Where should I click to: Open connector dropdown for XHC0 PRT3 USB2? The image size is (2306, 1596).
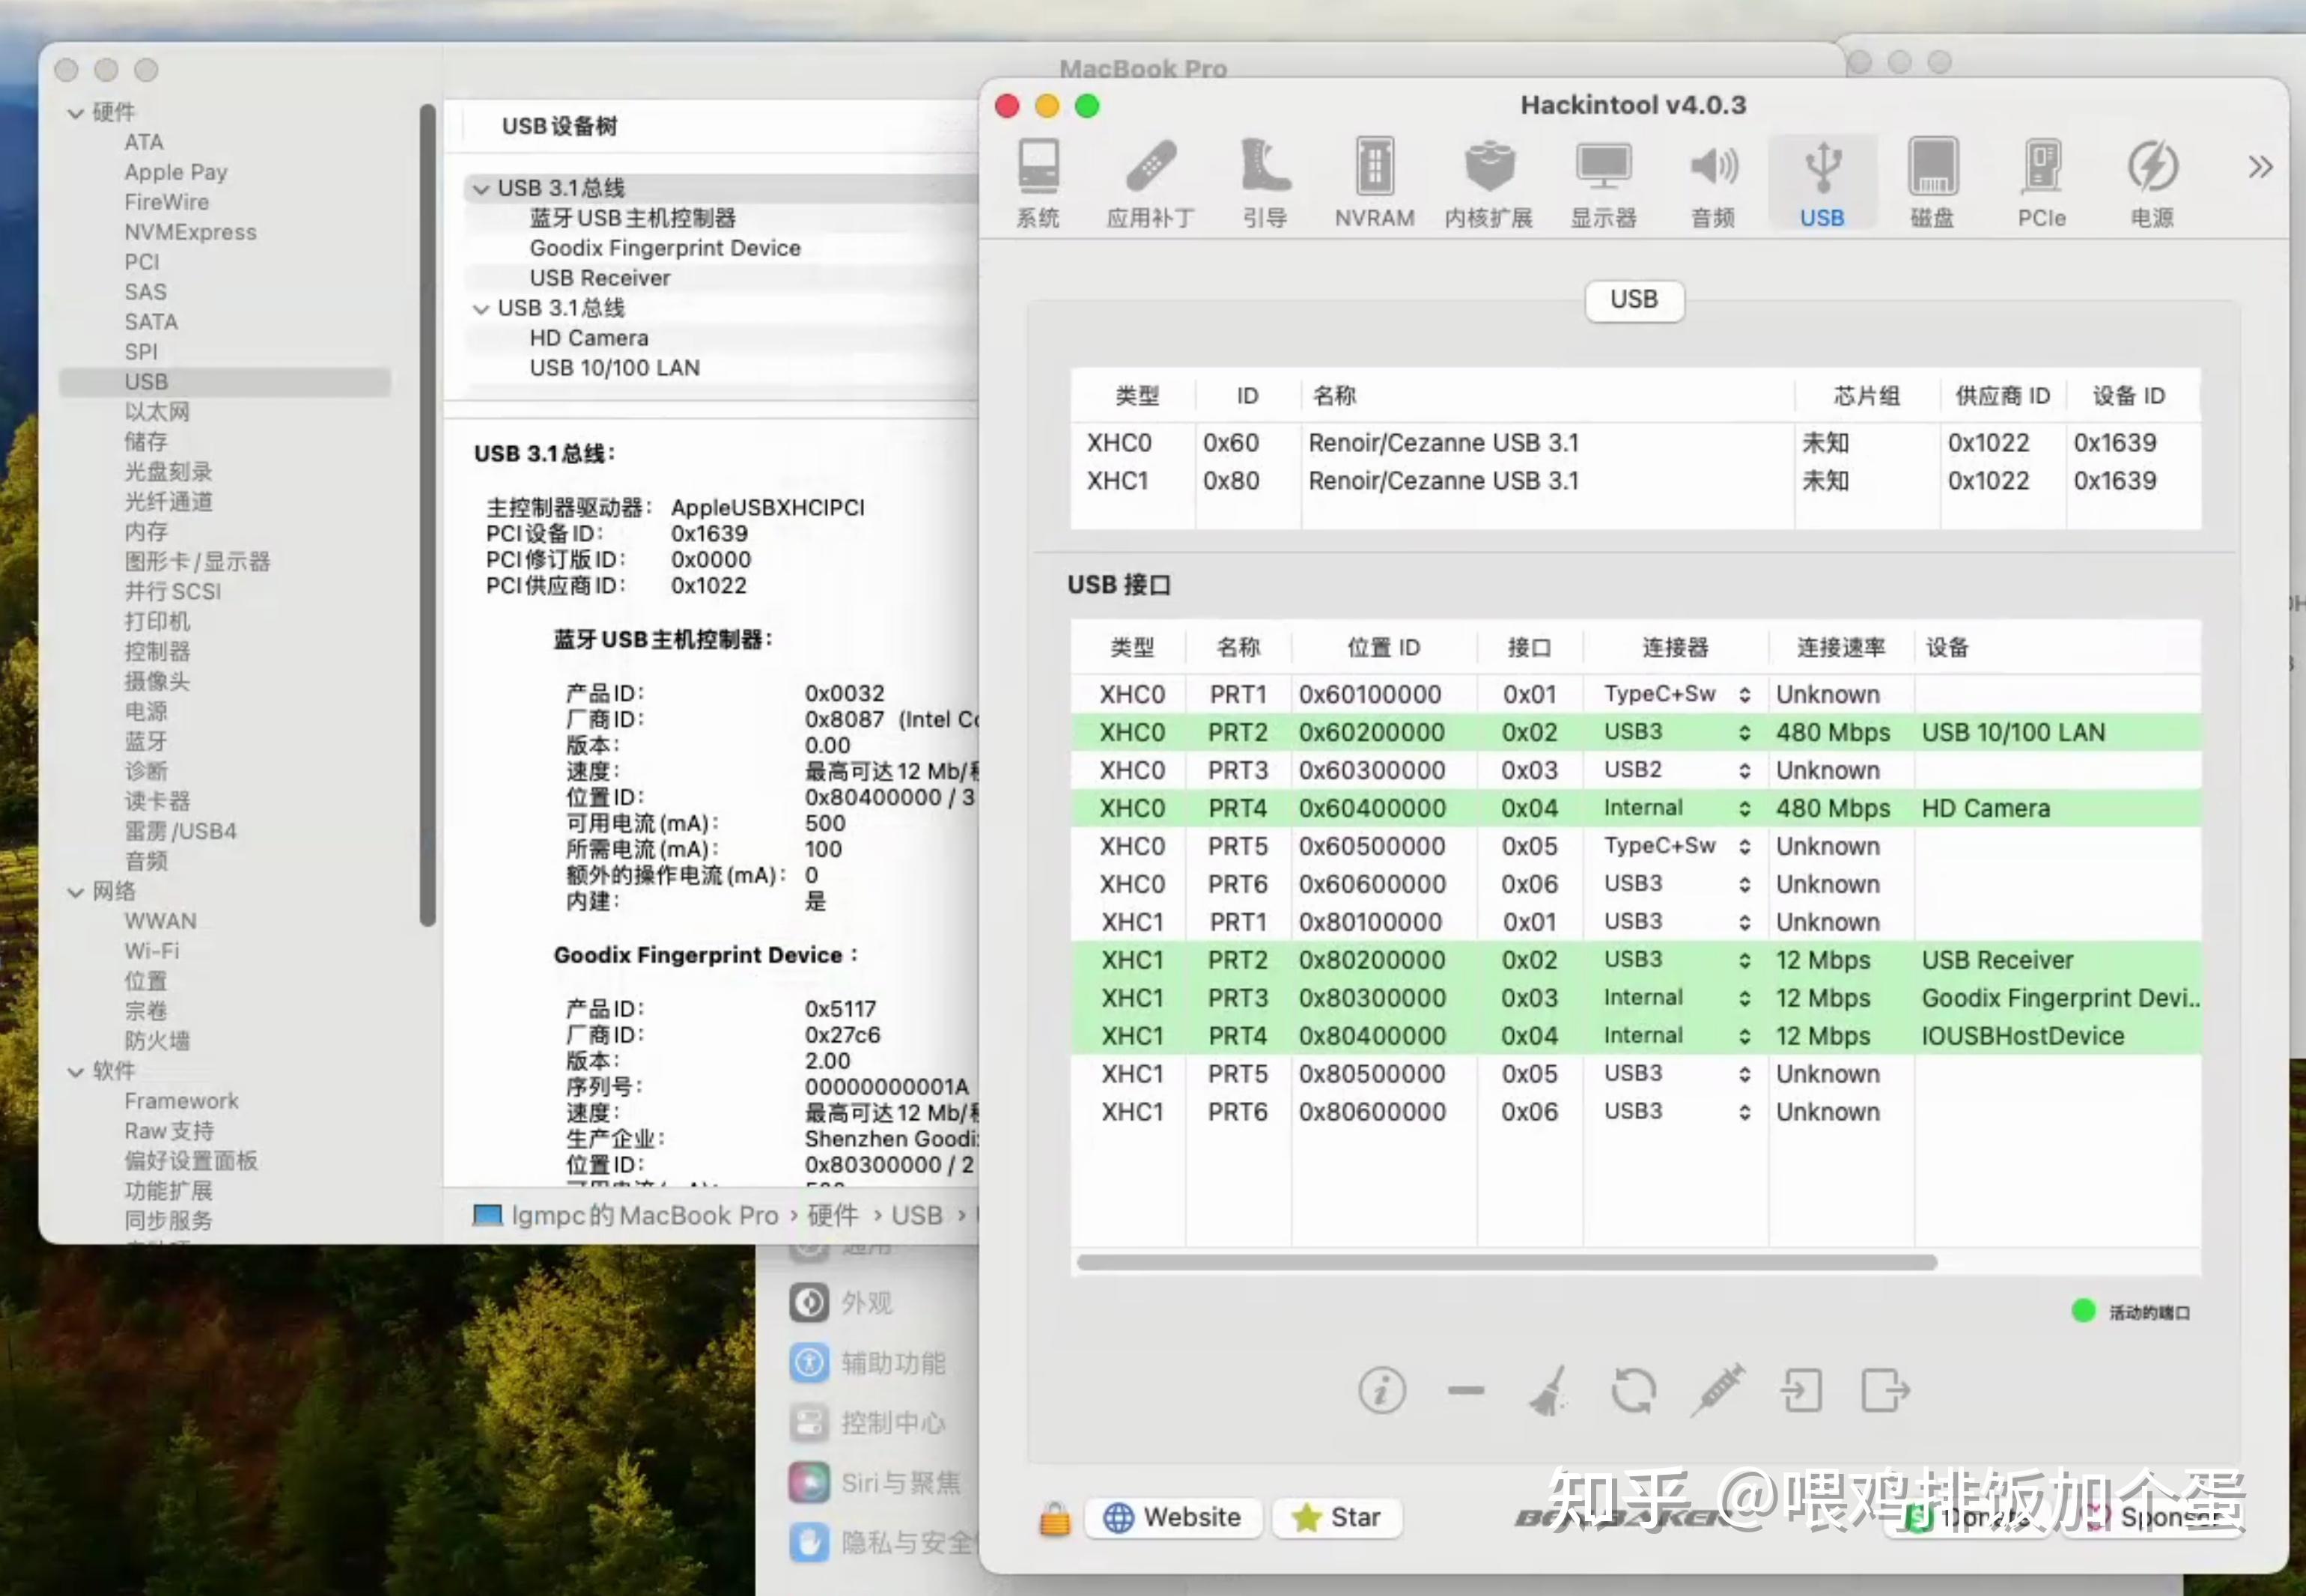point(1744,770)
